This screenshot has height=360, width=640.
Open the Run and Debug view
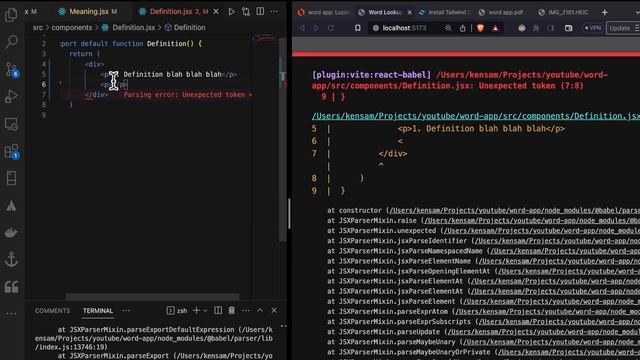11,96
